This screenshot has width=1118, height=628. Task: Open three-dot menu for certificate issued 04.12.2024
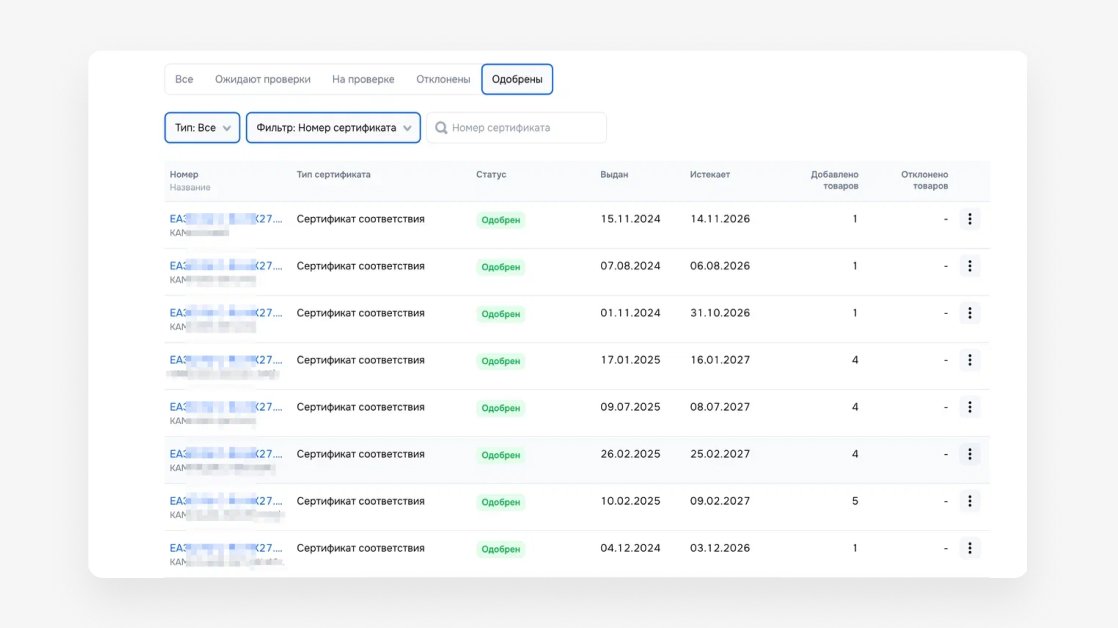pyautogui.click(x=969, y=549)
